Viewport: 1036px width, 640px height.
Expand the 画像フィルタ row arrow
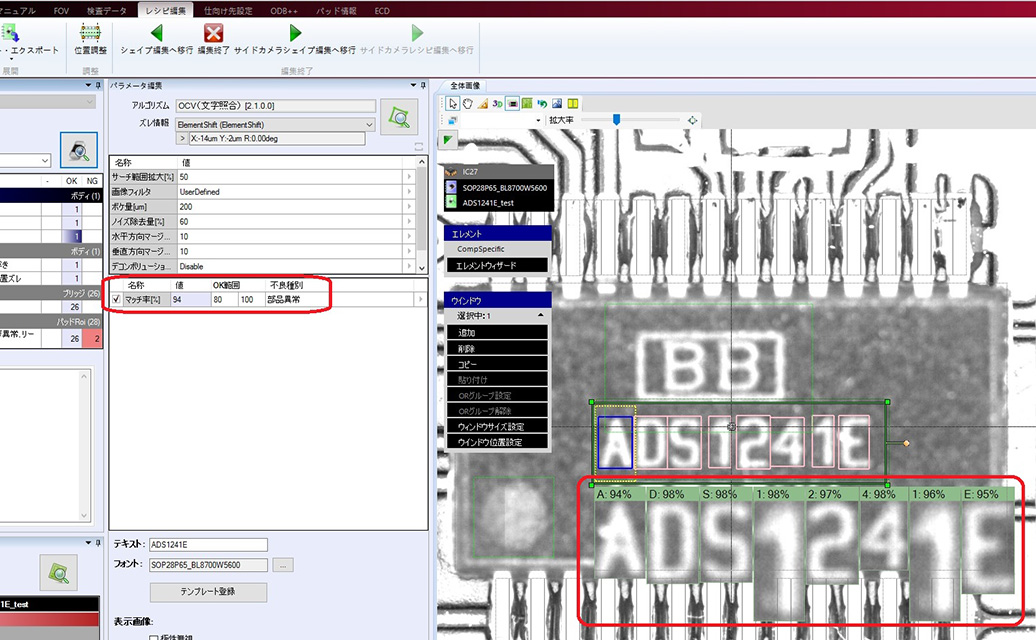pyautogui.click(x=410, y=192)
